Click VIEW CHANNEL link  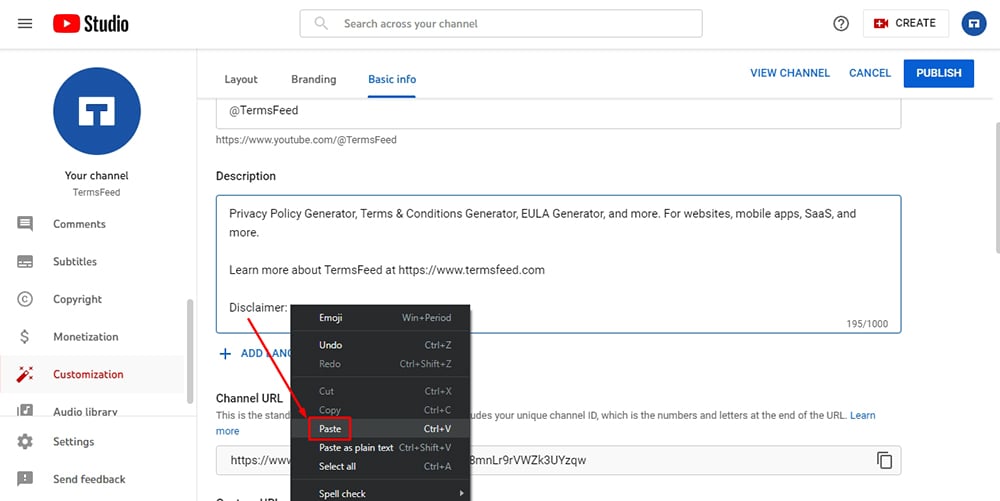click(x=790, y=73)
